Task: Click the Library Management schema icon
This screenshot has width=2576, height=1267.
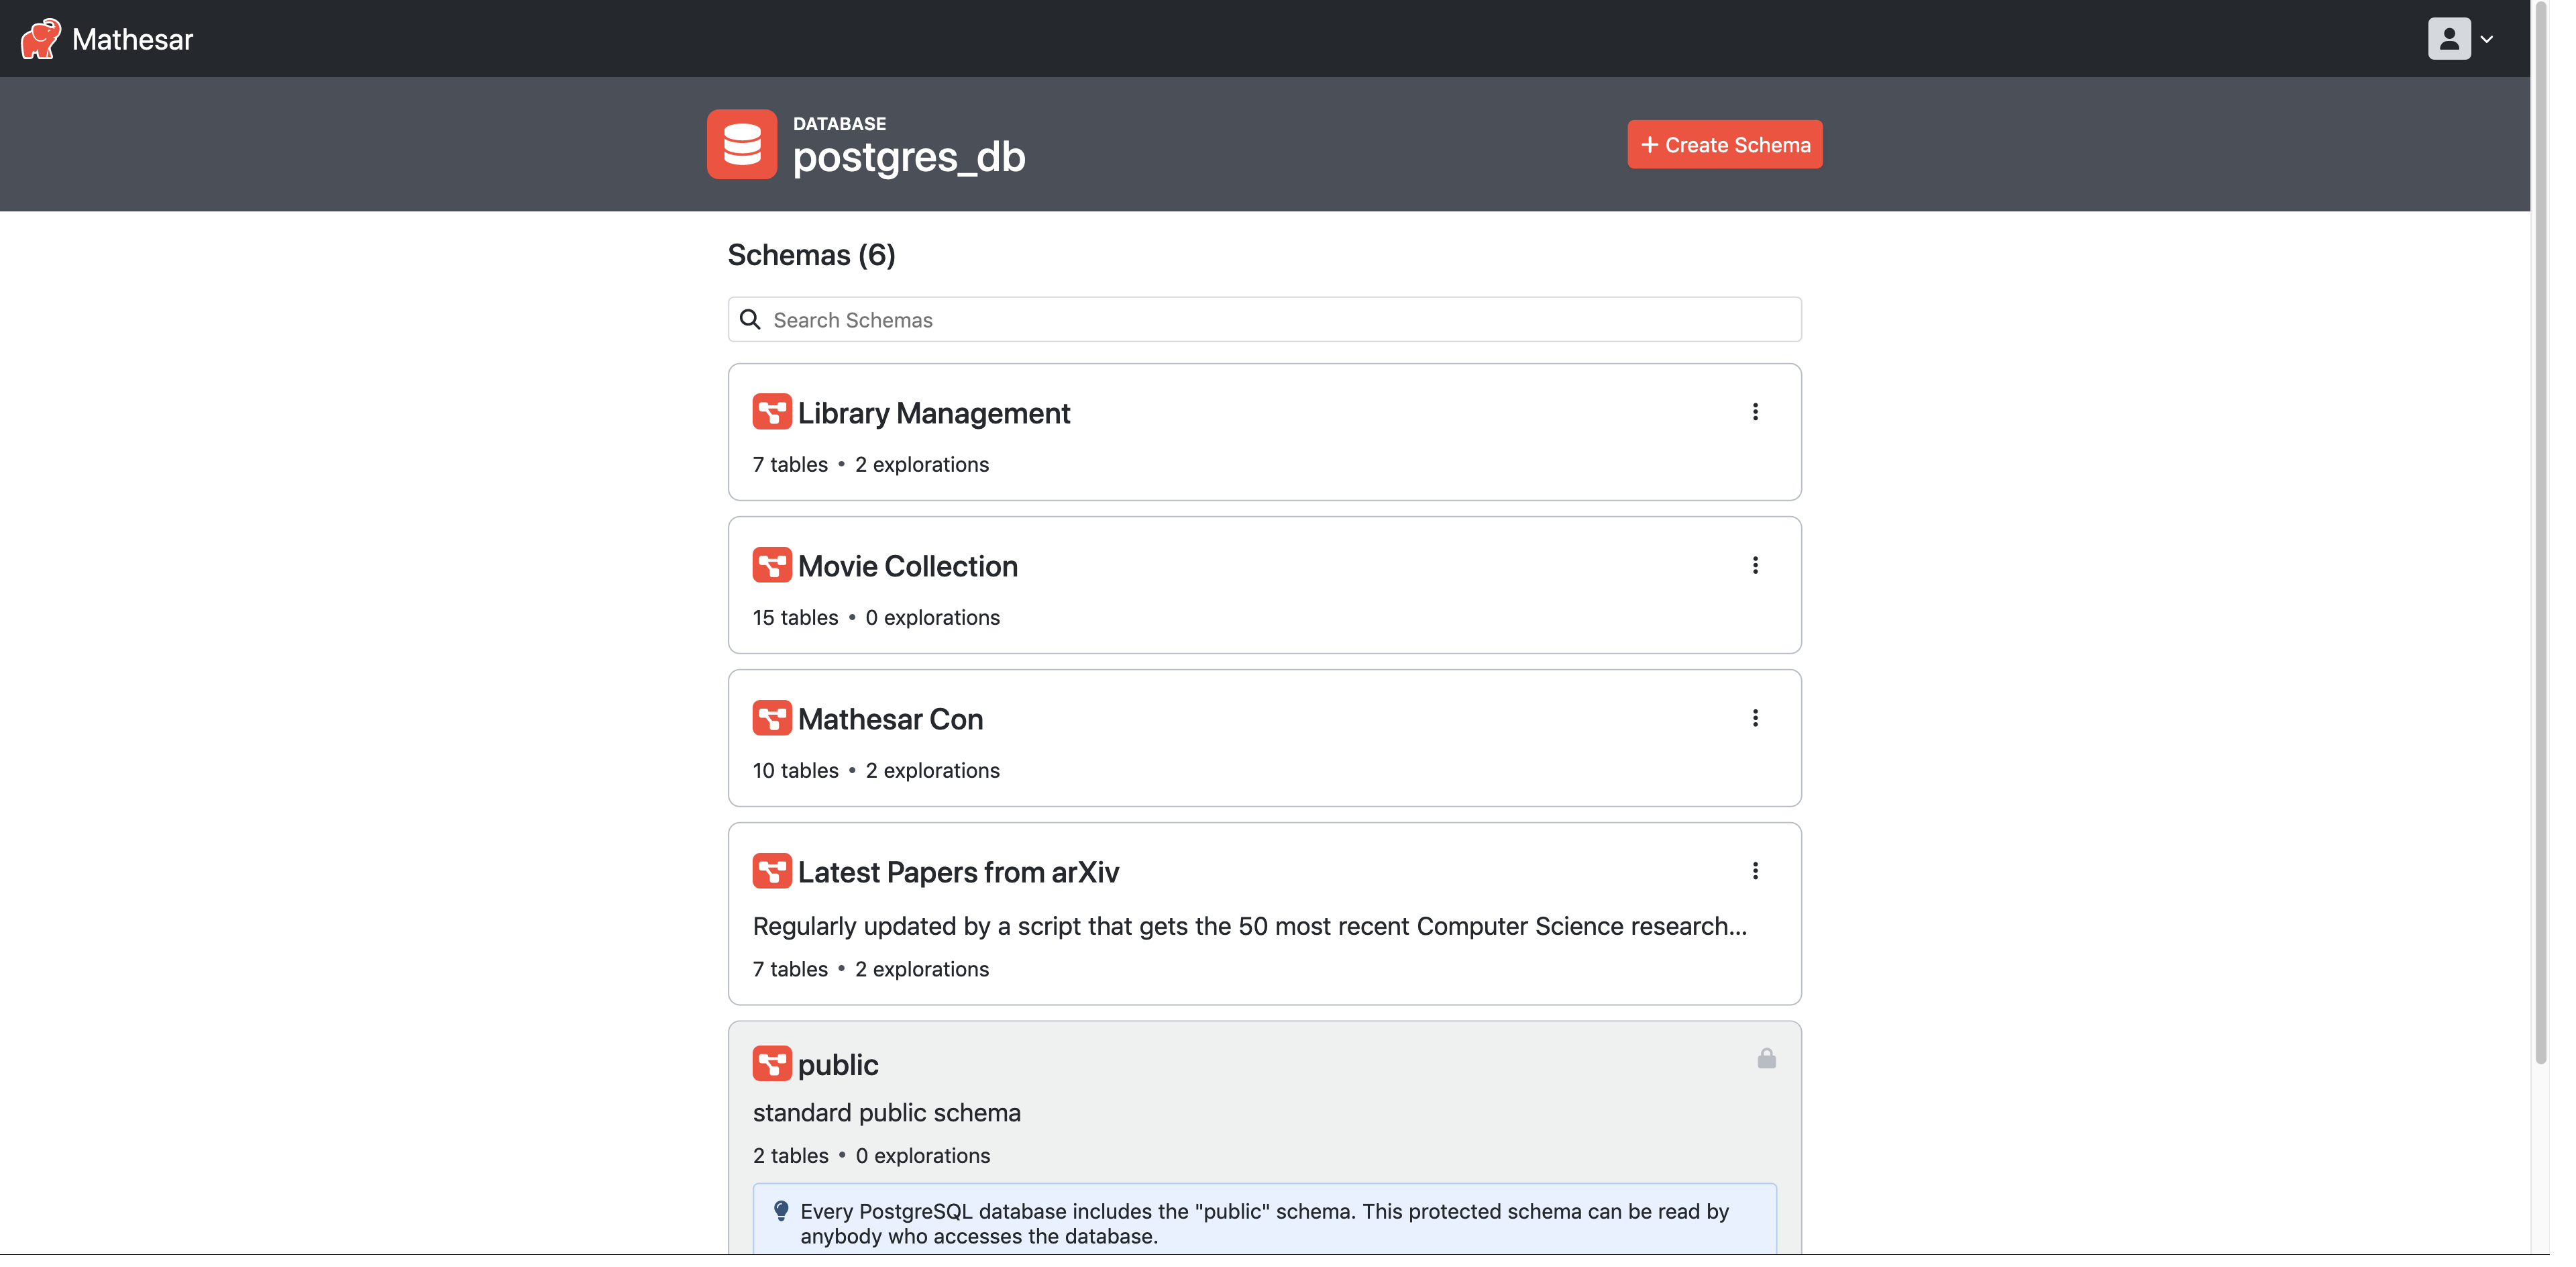Action: (x=772, y=413)
